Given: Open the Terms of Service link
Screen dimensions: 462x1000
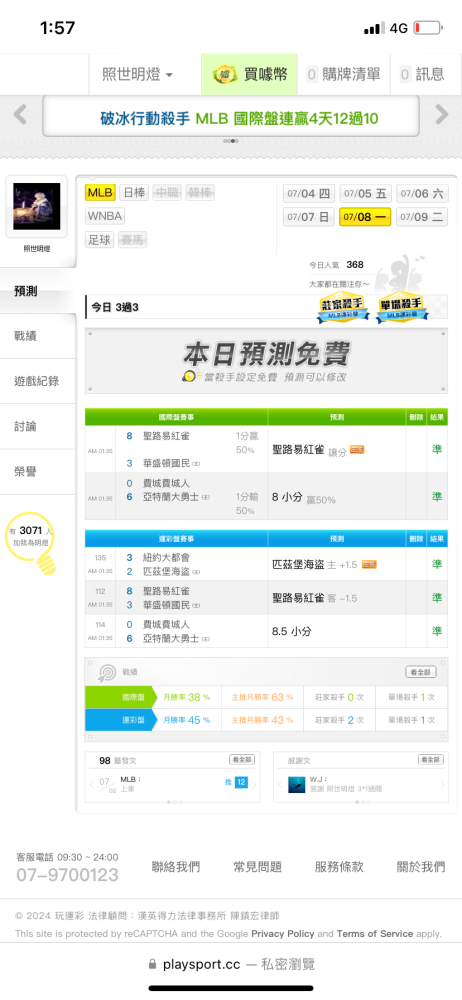Looking at the screenshot, I should tap(375, 934).
